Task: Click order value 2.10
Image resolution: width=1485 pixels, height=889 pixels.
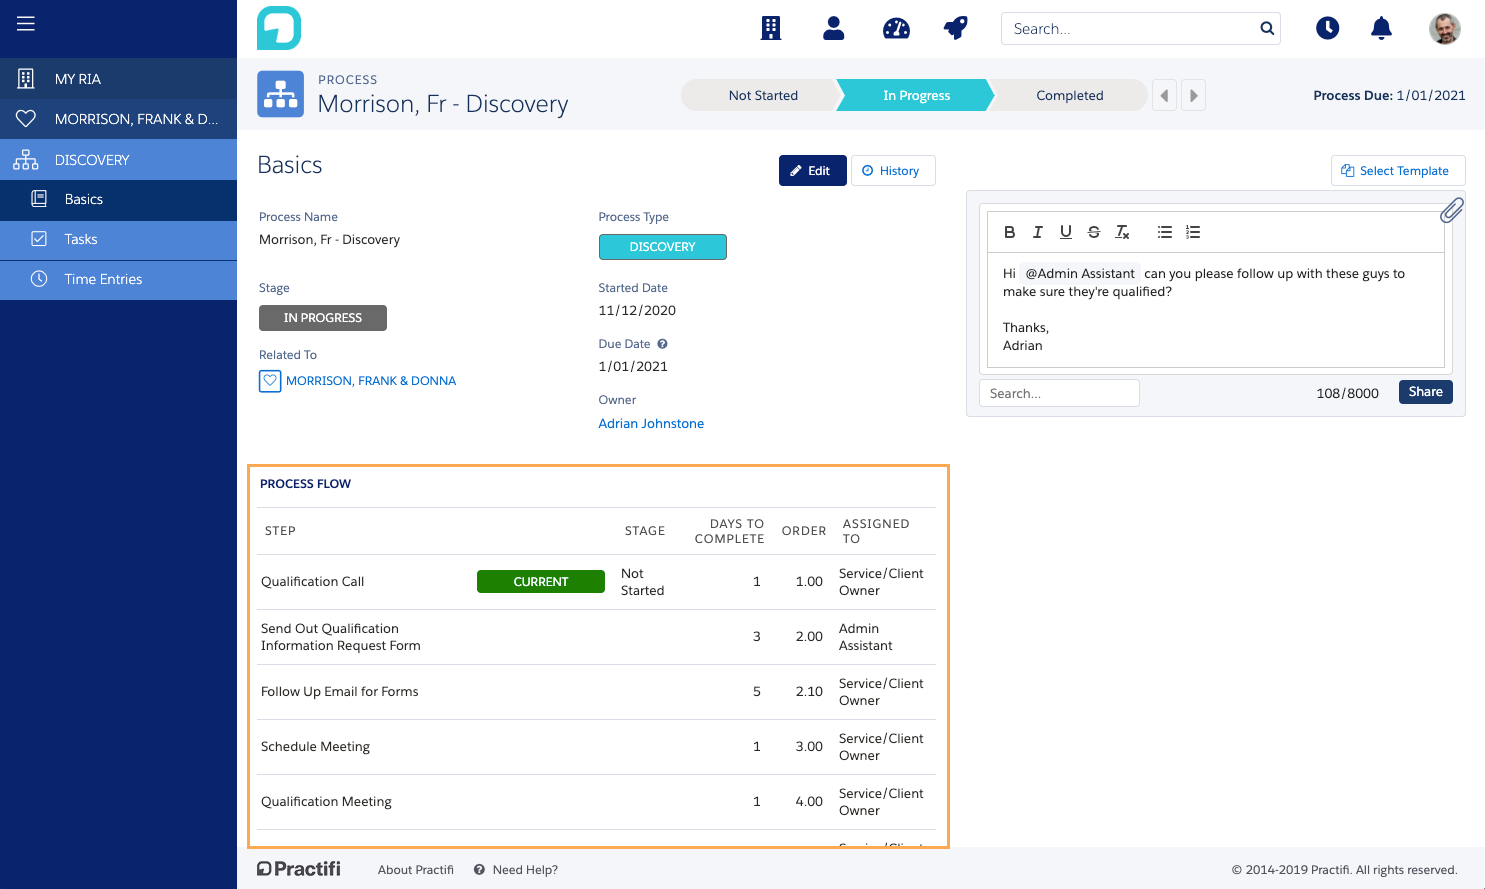Action: point(809,692)
